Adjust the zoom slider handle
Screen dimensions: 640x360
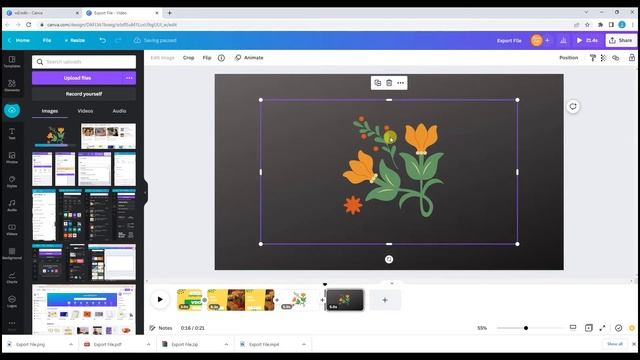[526, 328]
